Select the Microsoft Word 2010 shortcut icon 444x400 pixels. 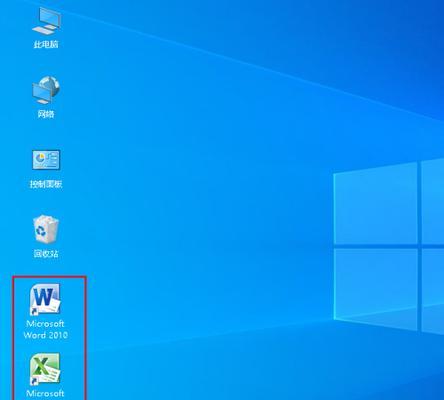[x=45, y=299]
